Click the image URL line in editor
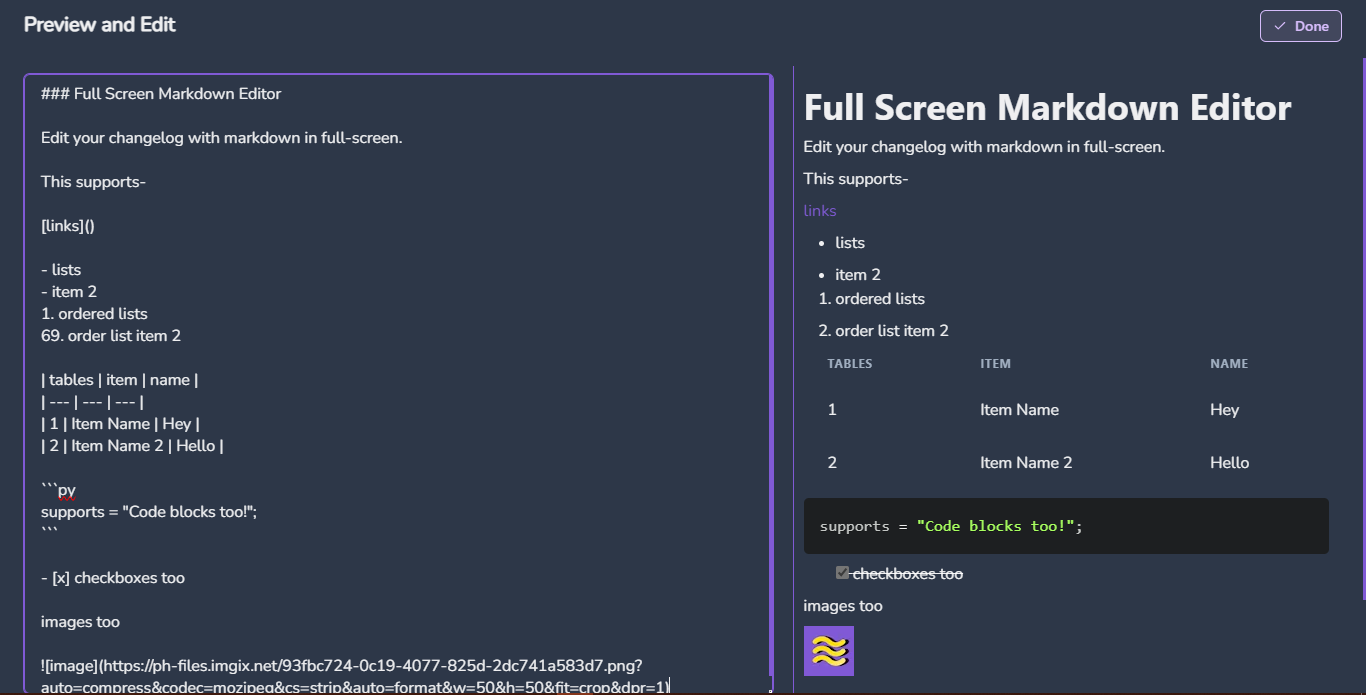1366x695 pixels. click(x=355, y=677)
